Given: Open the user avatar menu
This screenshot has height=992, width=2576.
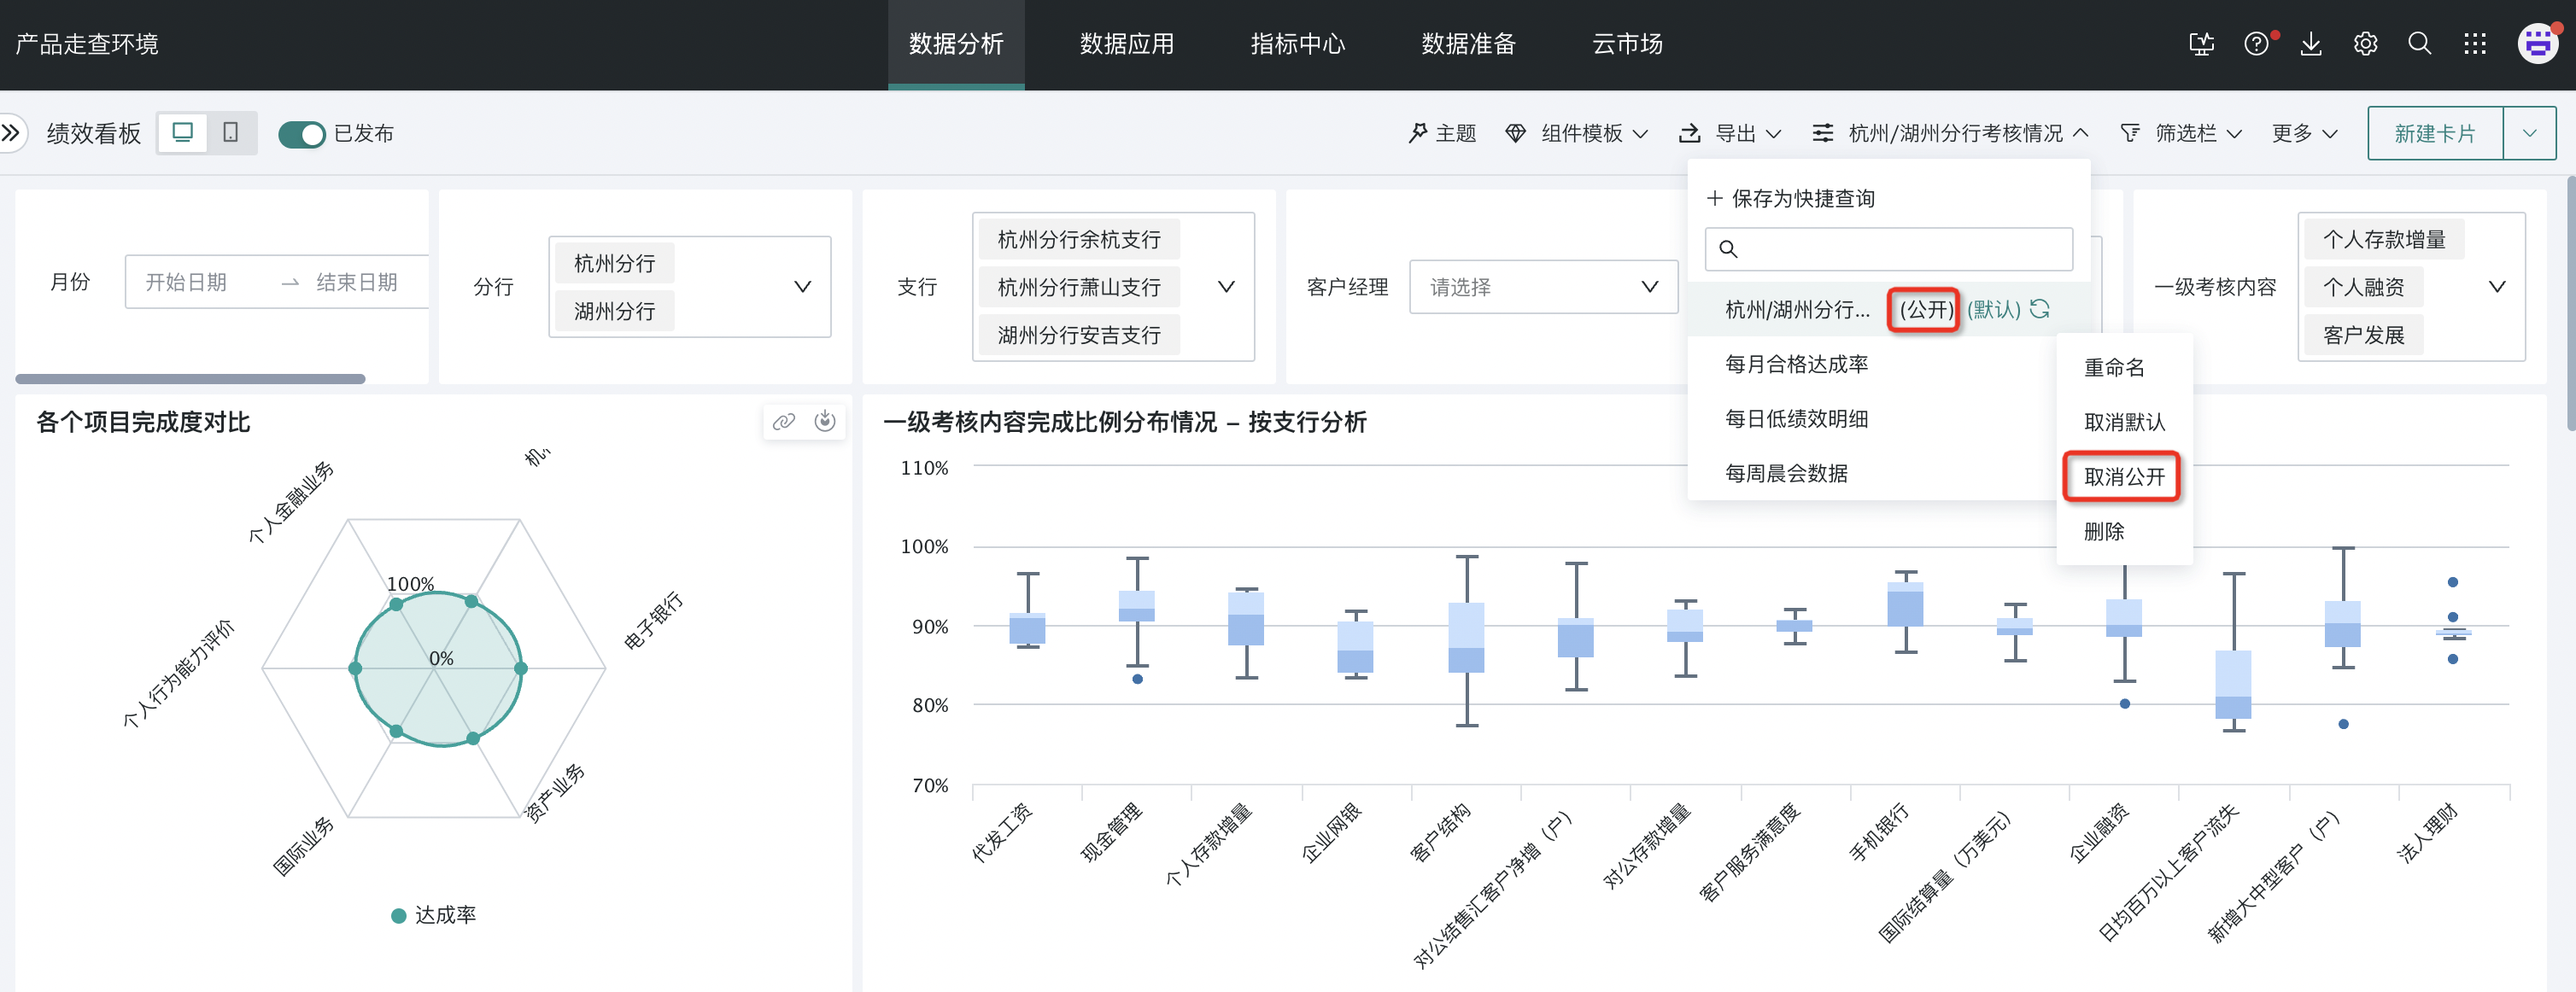Looking at the screenshot, I should pos(2538,44).
